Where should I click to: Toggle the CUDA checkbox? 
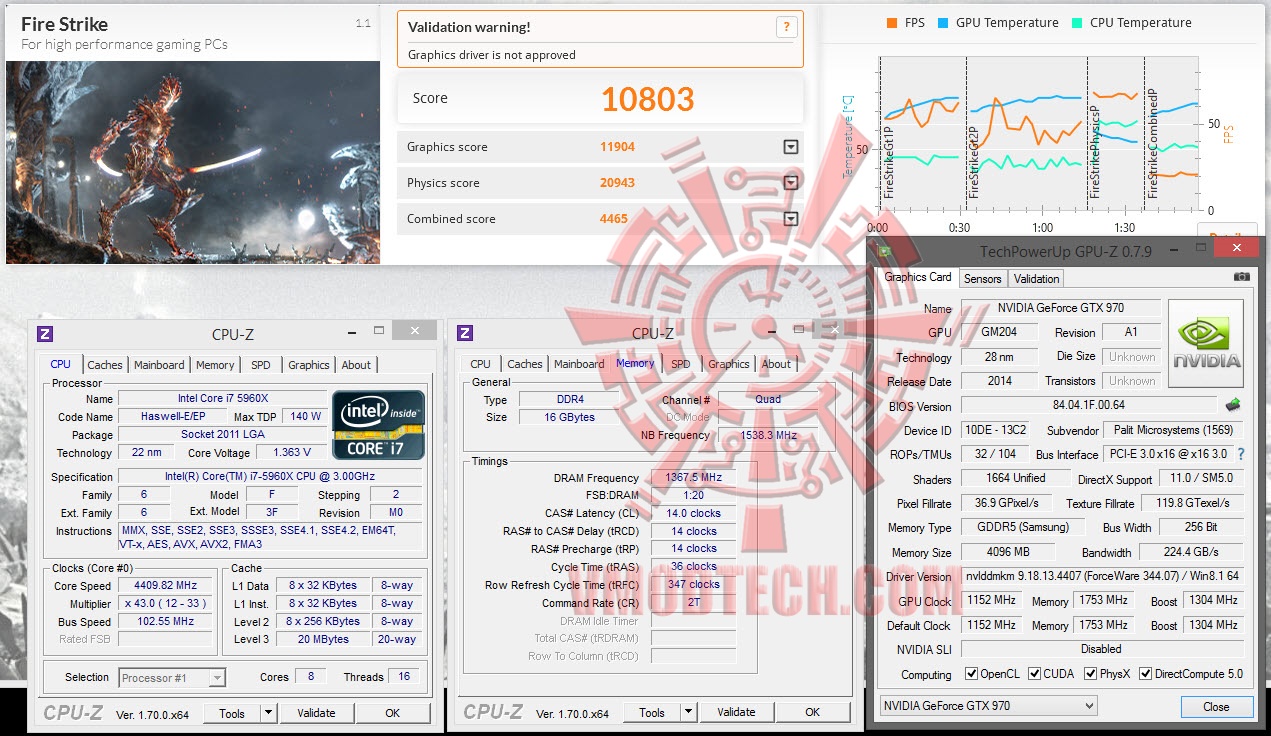[1034, 674]
